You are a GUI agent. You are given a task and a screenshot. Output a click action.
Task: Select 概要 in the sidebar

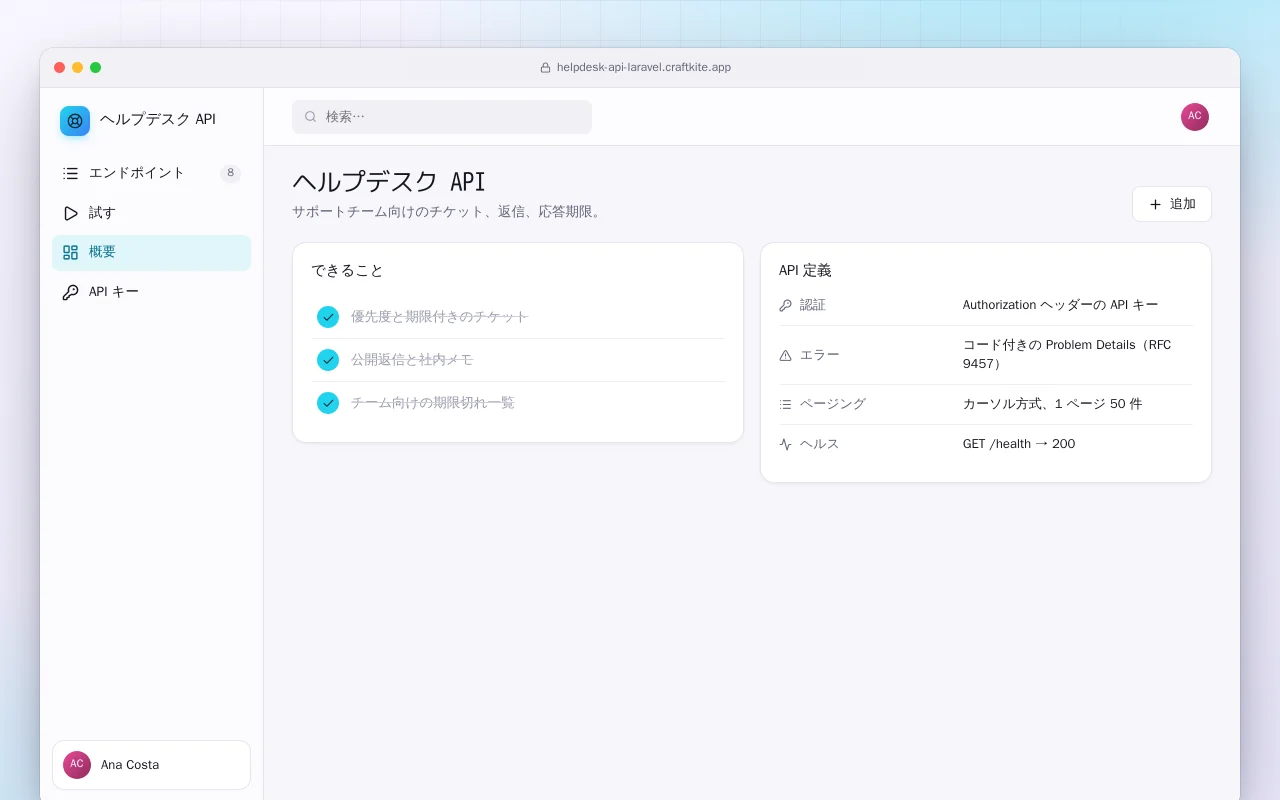pyautogui.click(x=151, y=252)
